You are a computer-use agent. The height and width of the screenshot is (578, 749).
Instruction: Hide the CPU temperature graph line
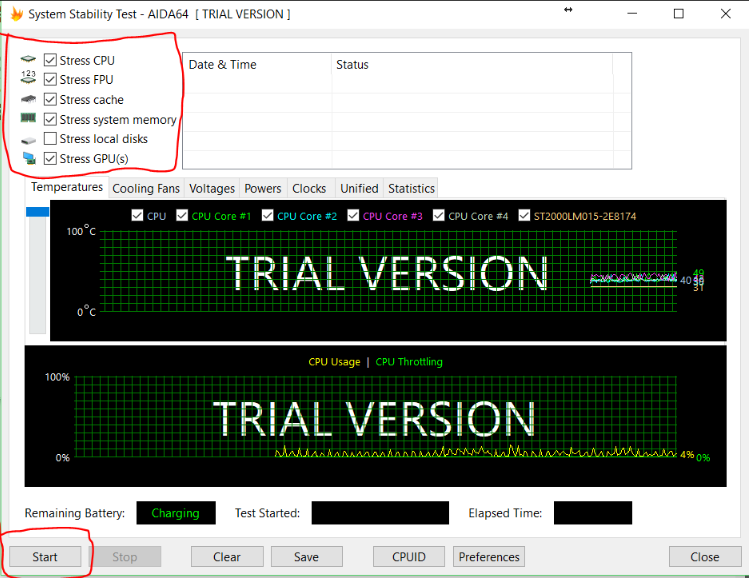click(137, 215)
